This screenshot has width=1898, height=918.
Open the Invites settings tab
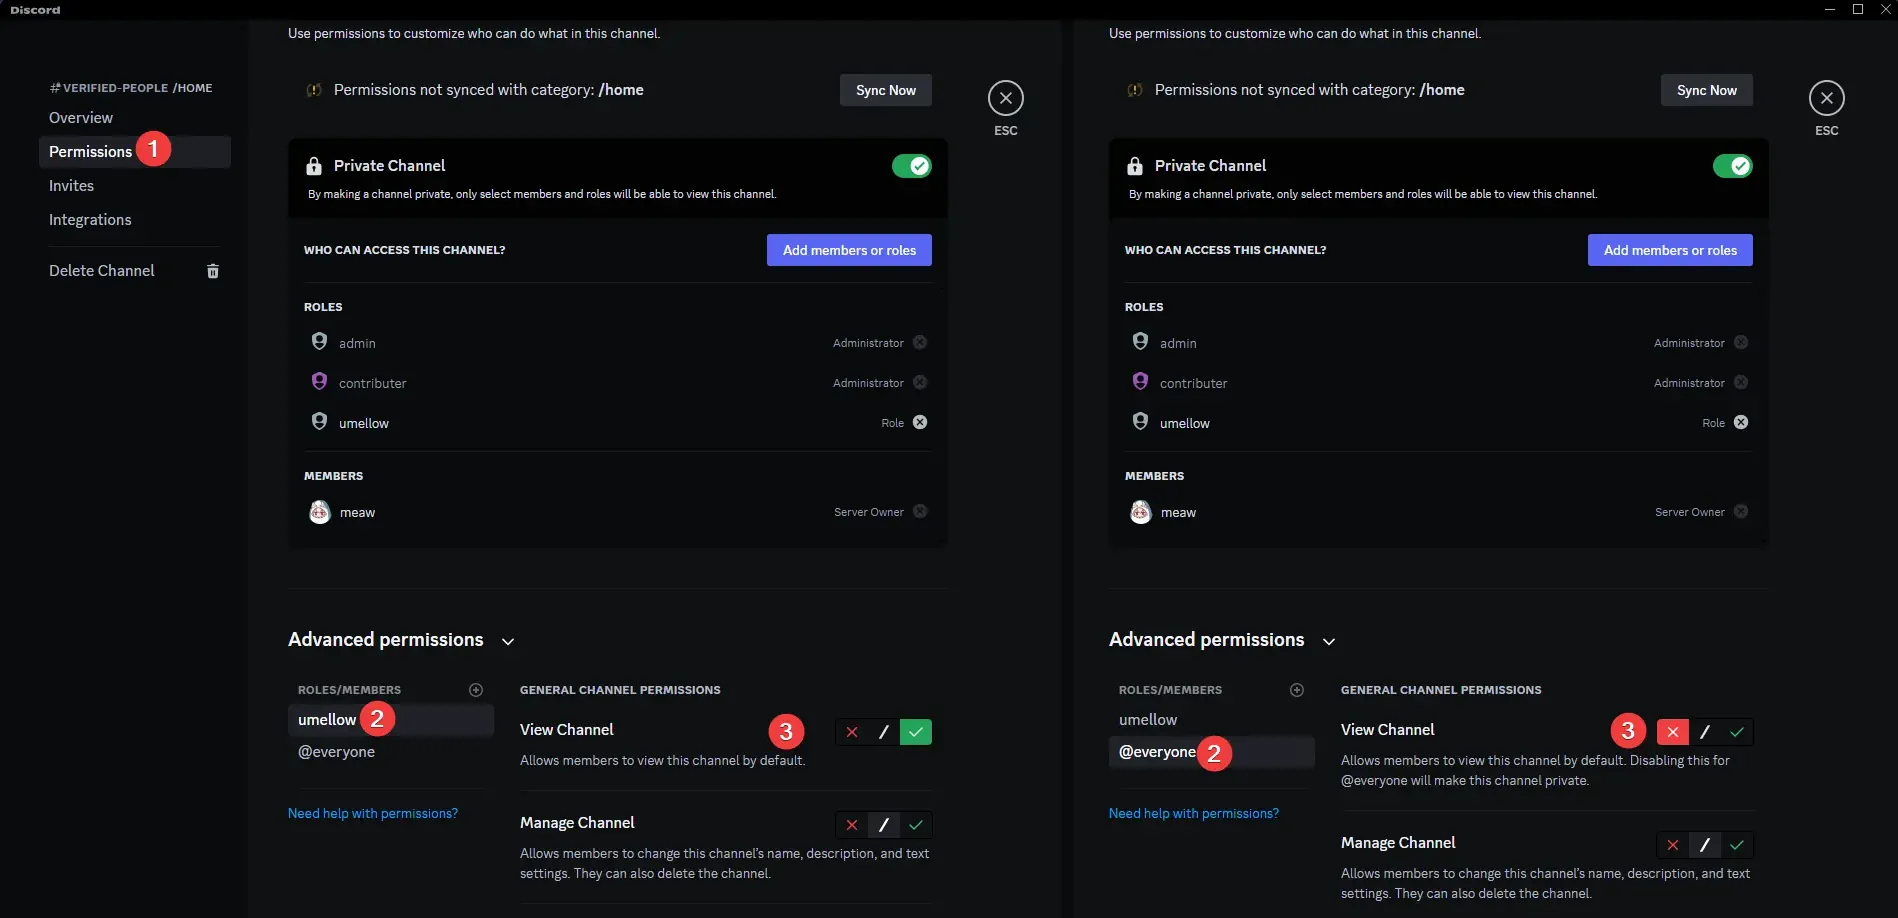pyautogui.click(x=135, y=186)
